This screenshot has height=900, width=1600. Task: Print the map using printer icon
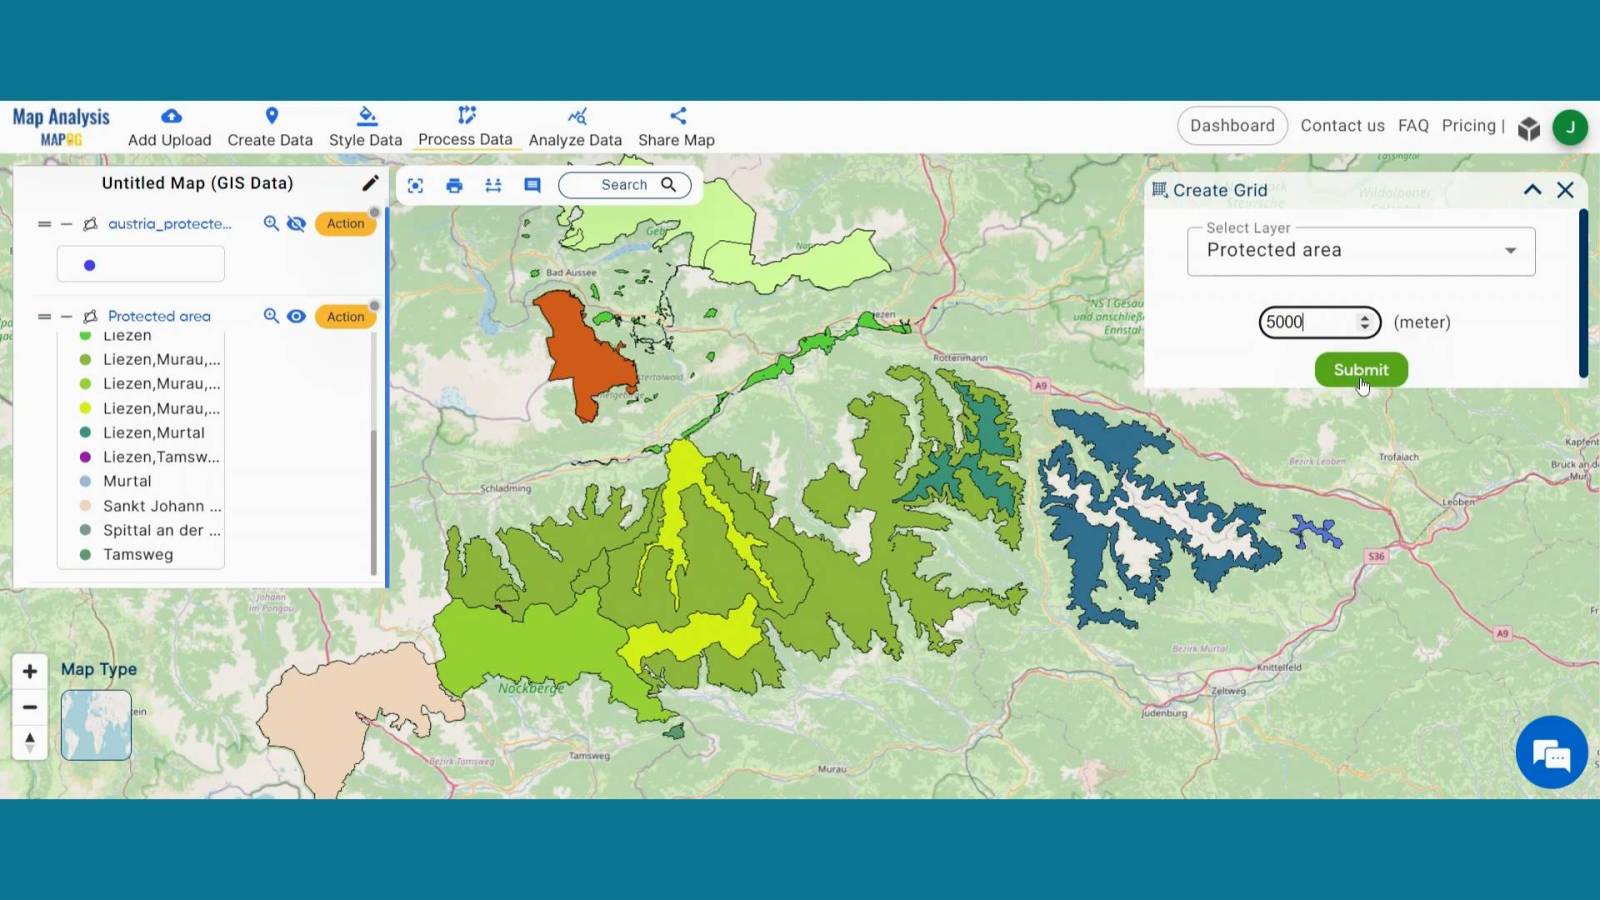pos(454,185)
